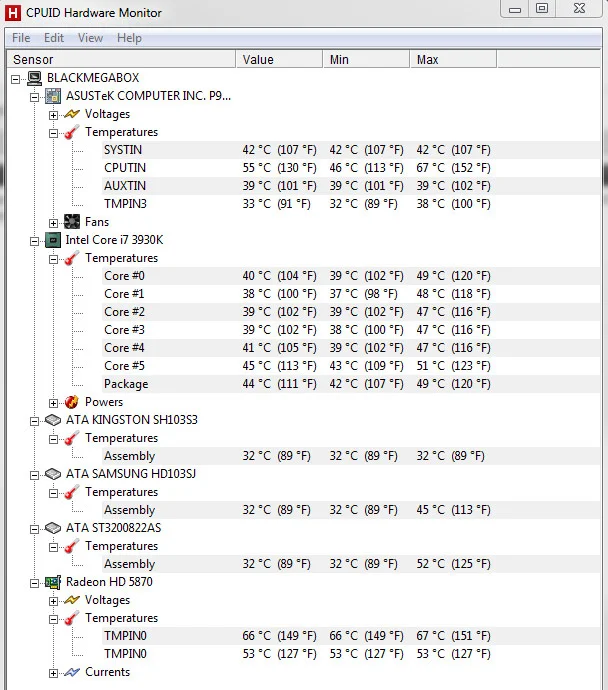Click the BLACKMEGABOX computer icon

coord(35,78)
